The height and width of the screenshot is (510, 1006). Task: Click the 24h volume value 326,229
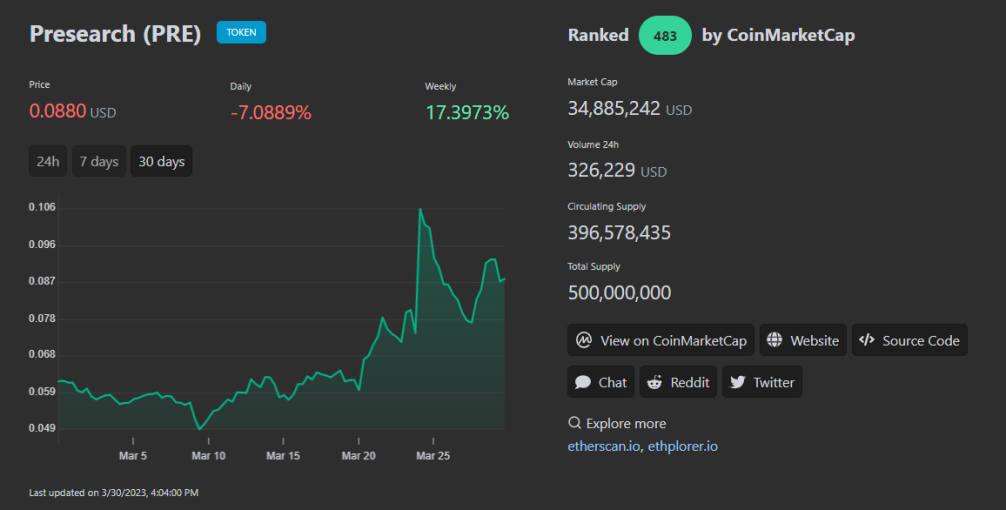click(601, 170)
